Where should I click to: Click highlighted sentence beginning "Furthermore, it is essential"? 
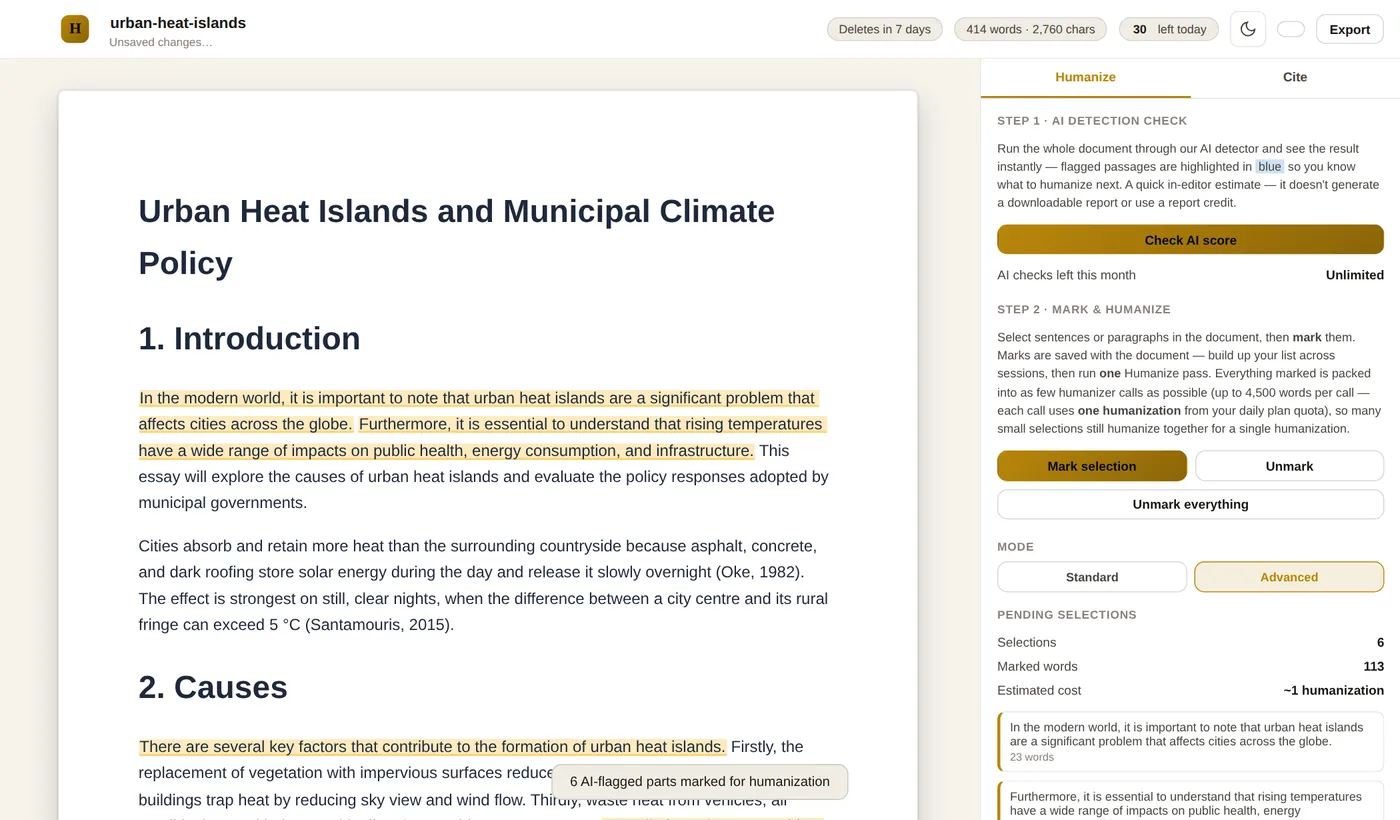point(483,437)
